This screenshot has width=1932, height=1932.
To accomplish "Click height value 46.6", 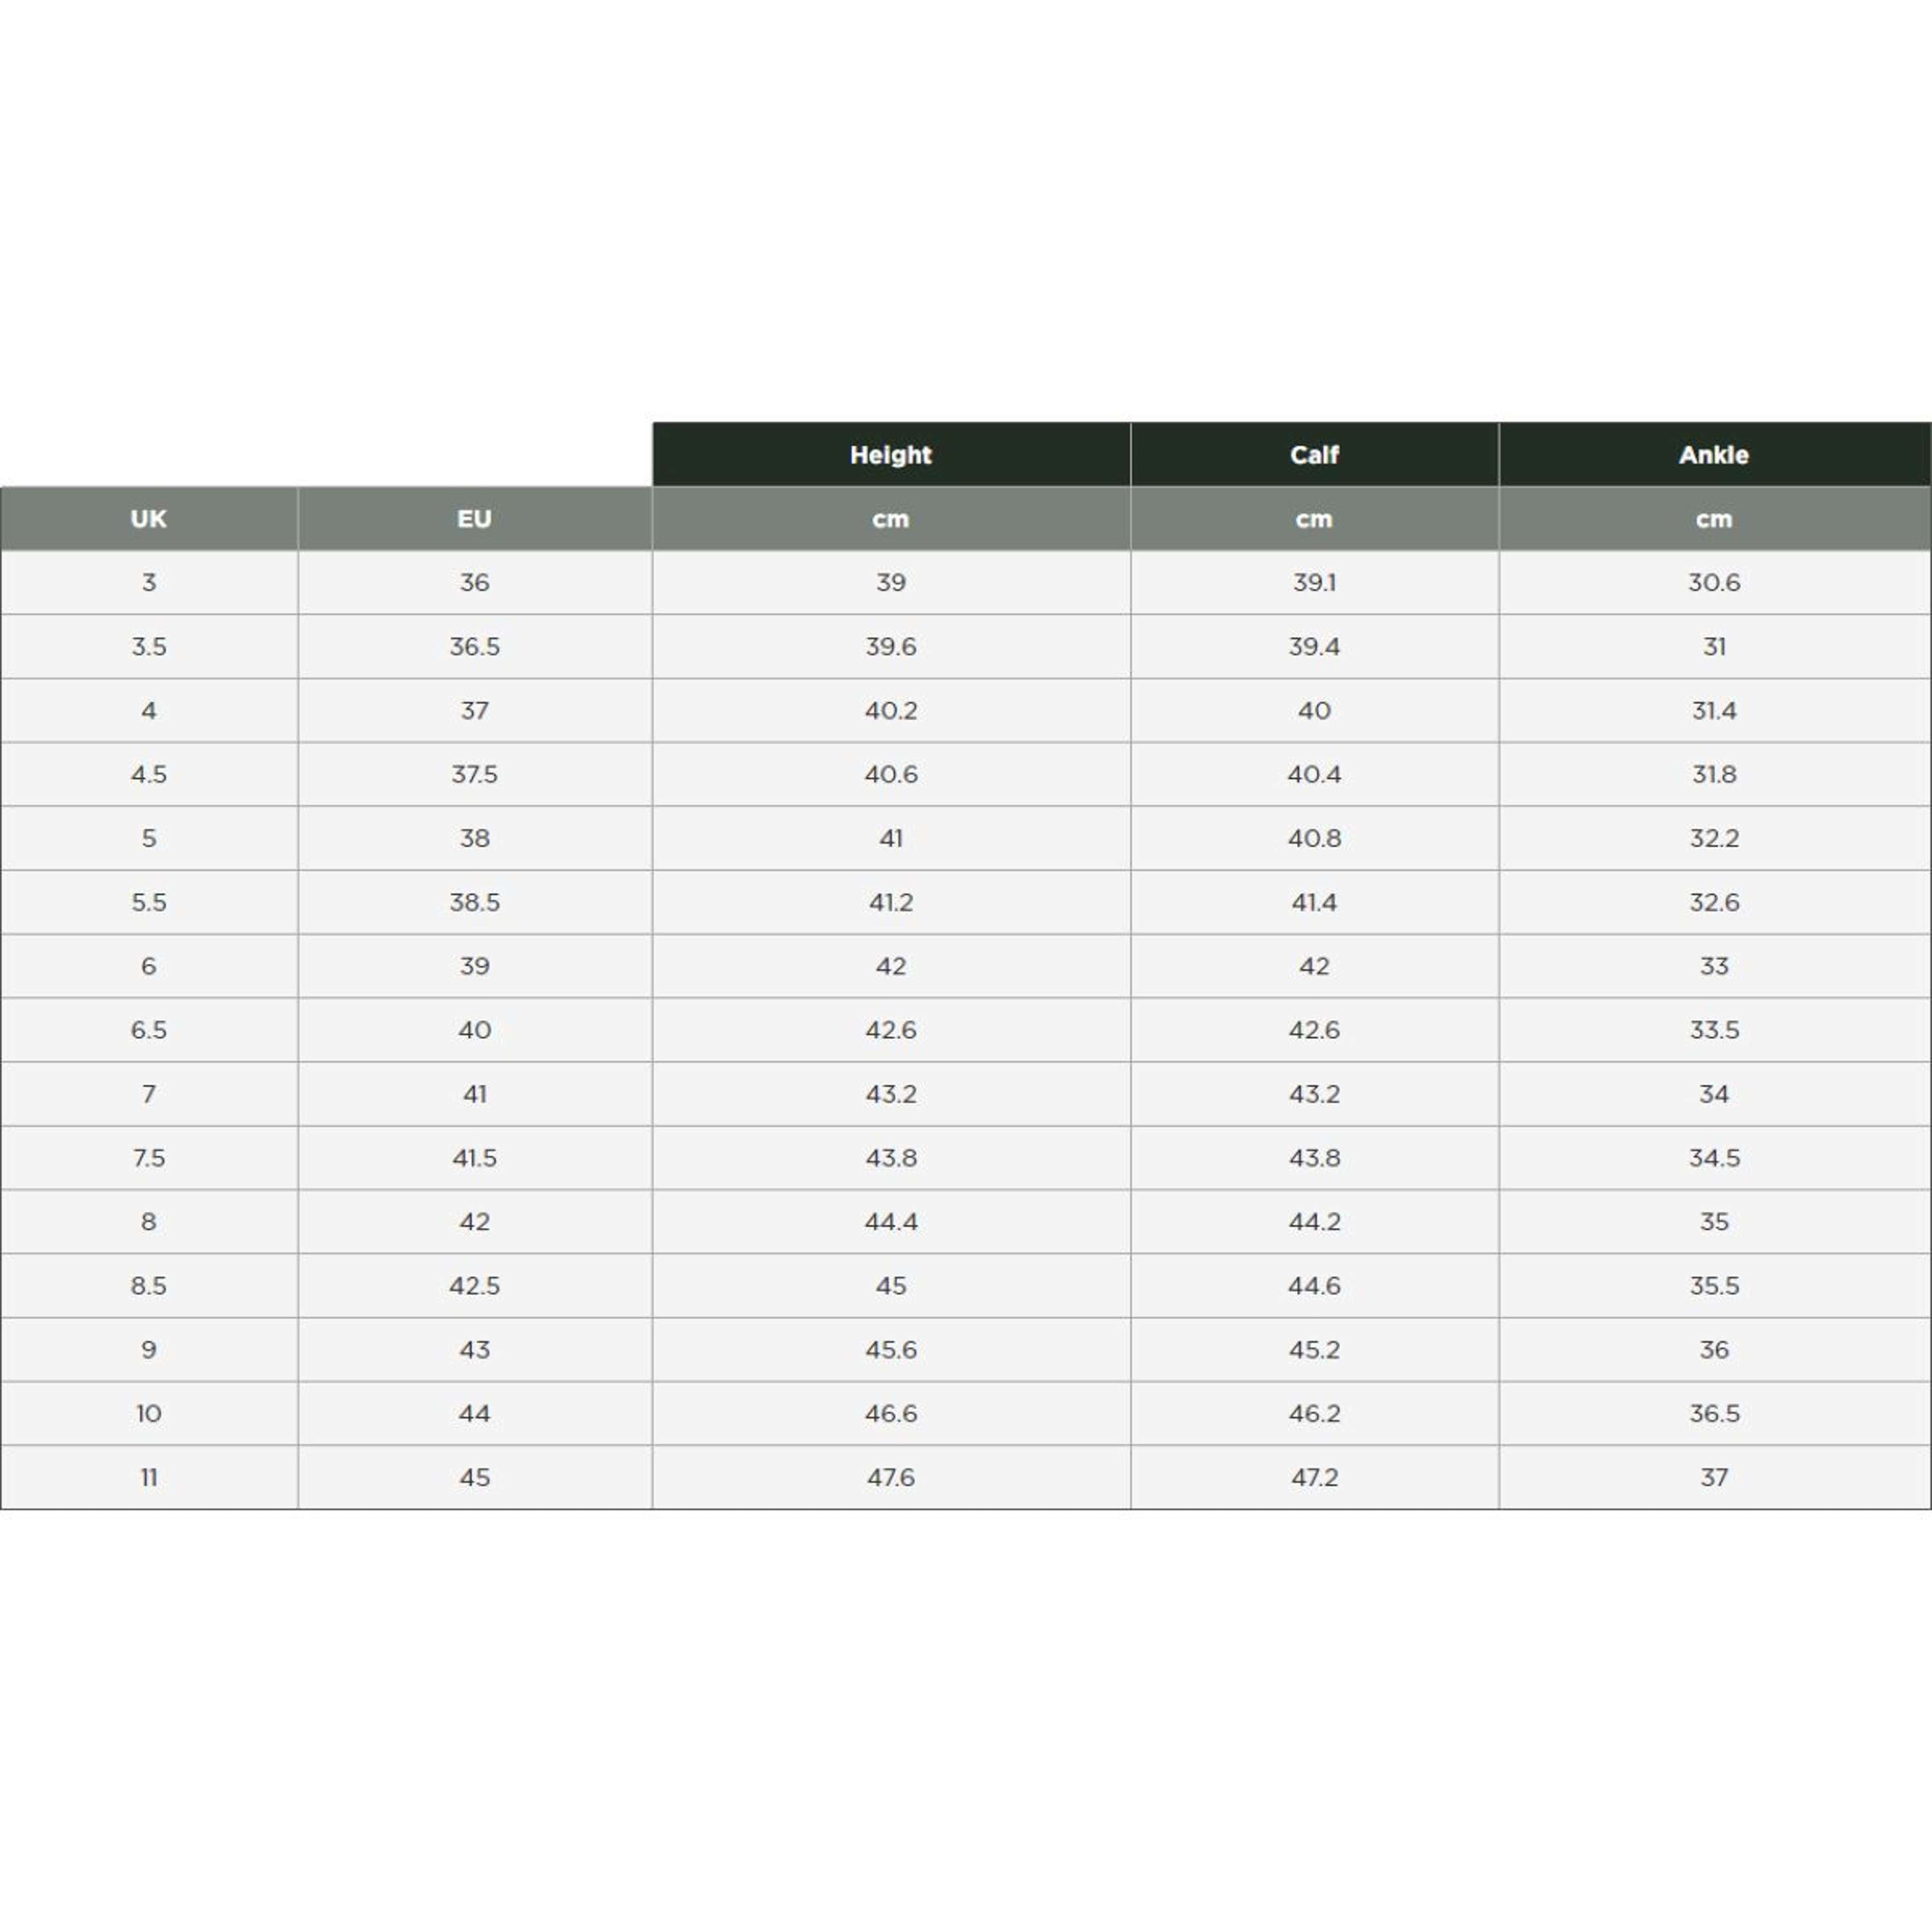I will click(x=891, y=1414).
